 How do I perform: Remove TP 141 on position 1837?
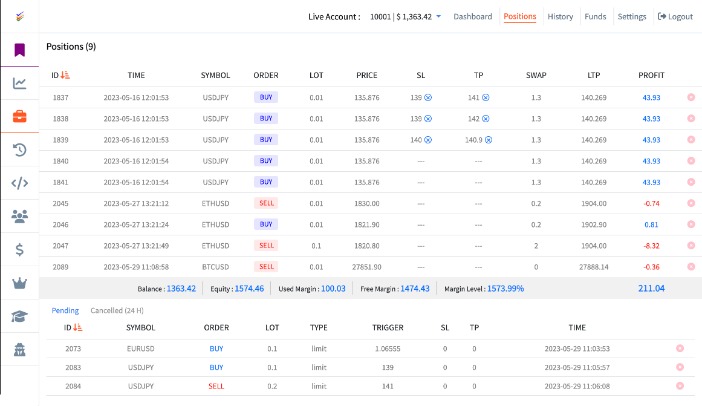tap(485, 98)
